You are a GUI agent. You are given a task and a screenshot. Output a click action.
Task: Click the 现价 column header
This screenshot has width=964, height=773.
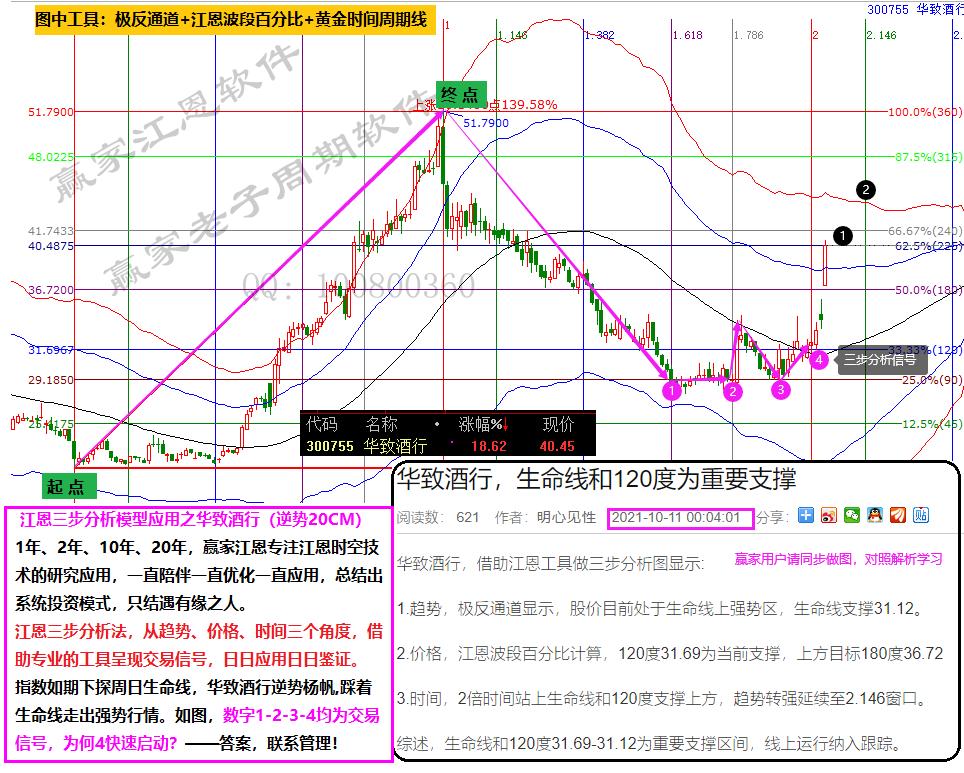pos(558,424)
